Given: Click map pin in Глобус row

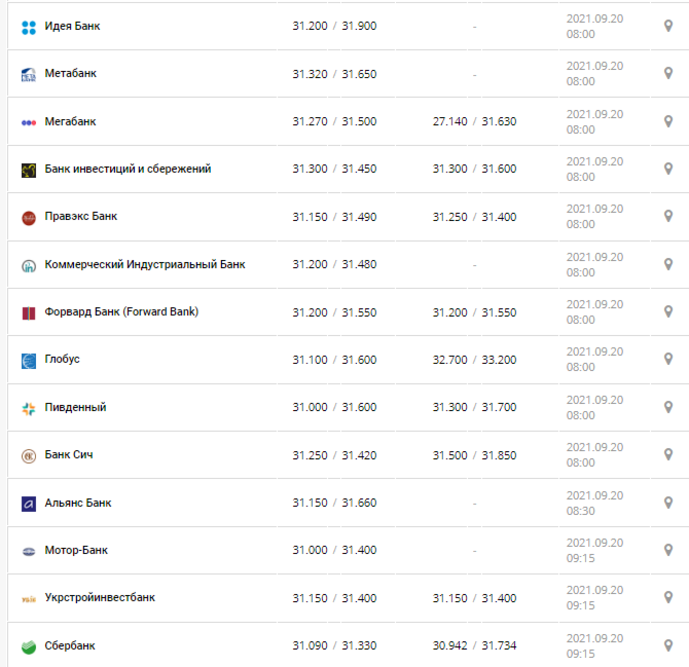Looking at the screenshot, I should [668, 359].
